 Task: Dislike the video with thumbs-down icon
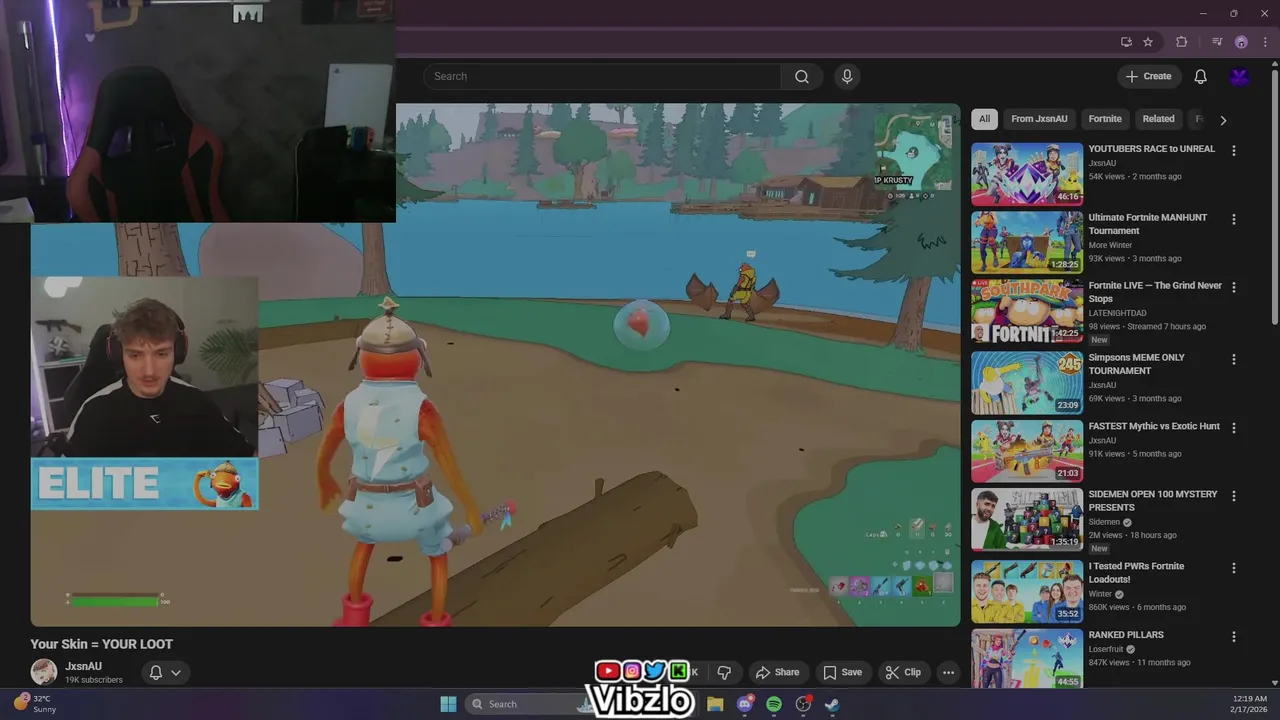pos(724,672)
